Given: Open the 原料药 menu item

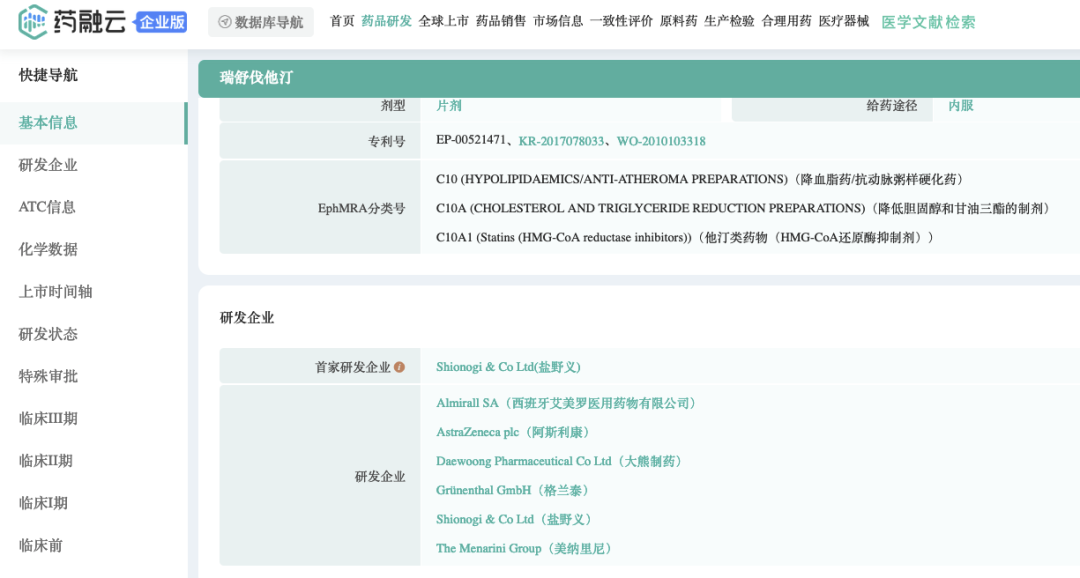Looking at the screenshot, I should (x=678, y=21).
